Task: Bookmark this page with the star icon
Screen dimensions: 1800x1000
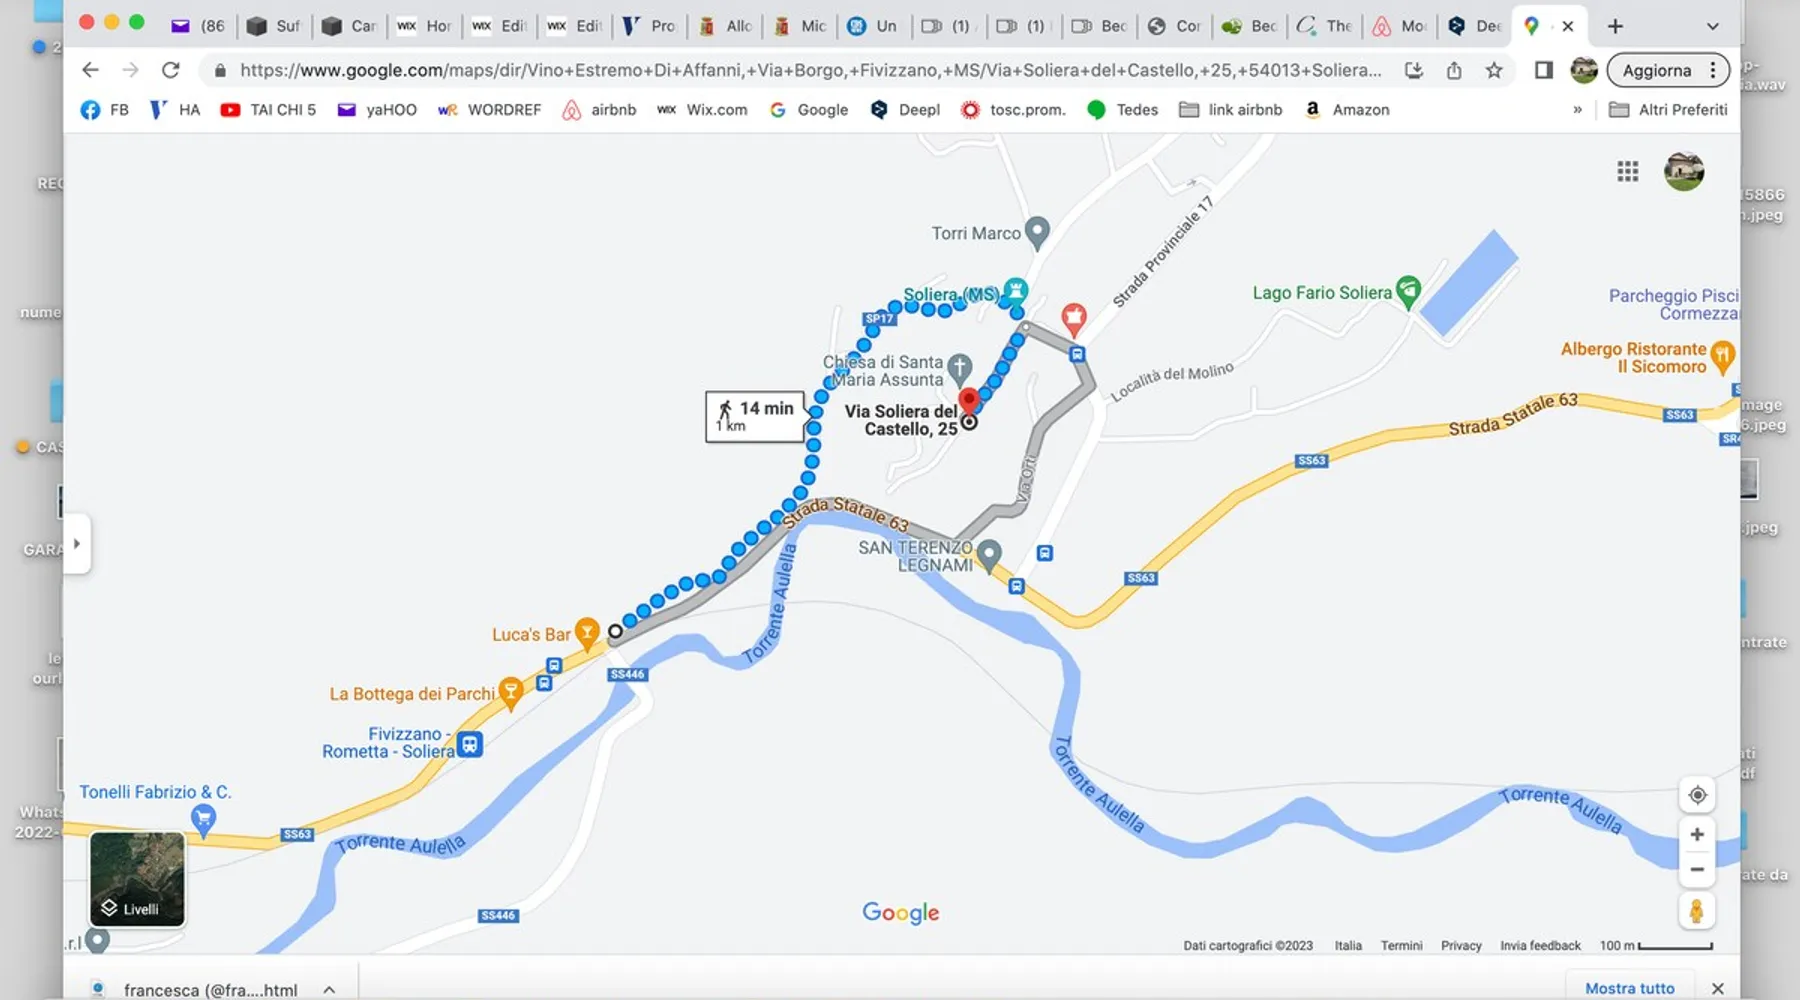Action: (x=1494, y=70)
